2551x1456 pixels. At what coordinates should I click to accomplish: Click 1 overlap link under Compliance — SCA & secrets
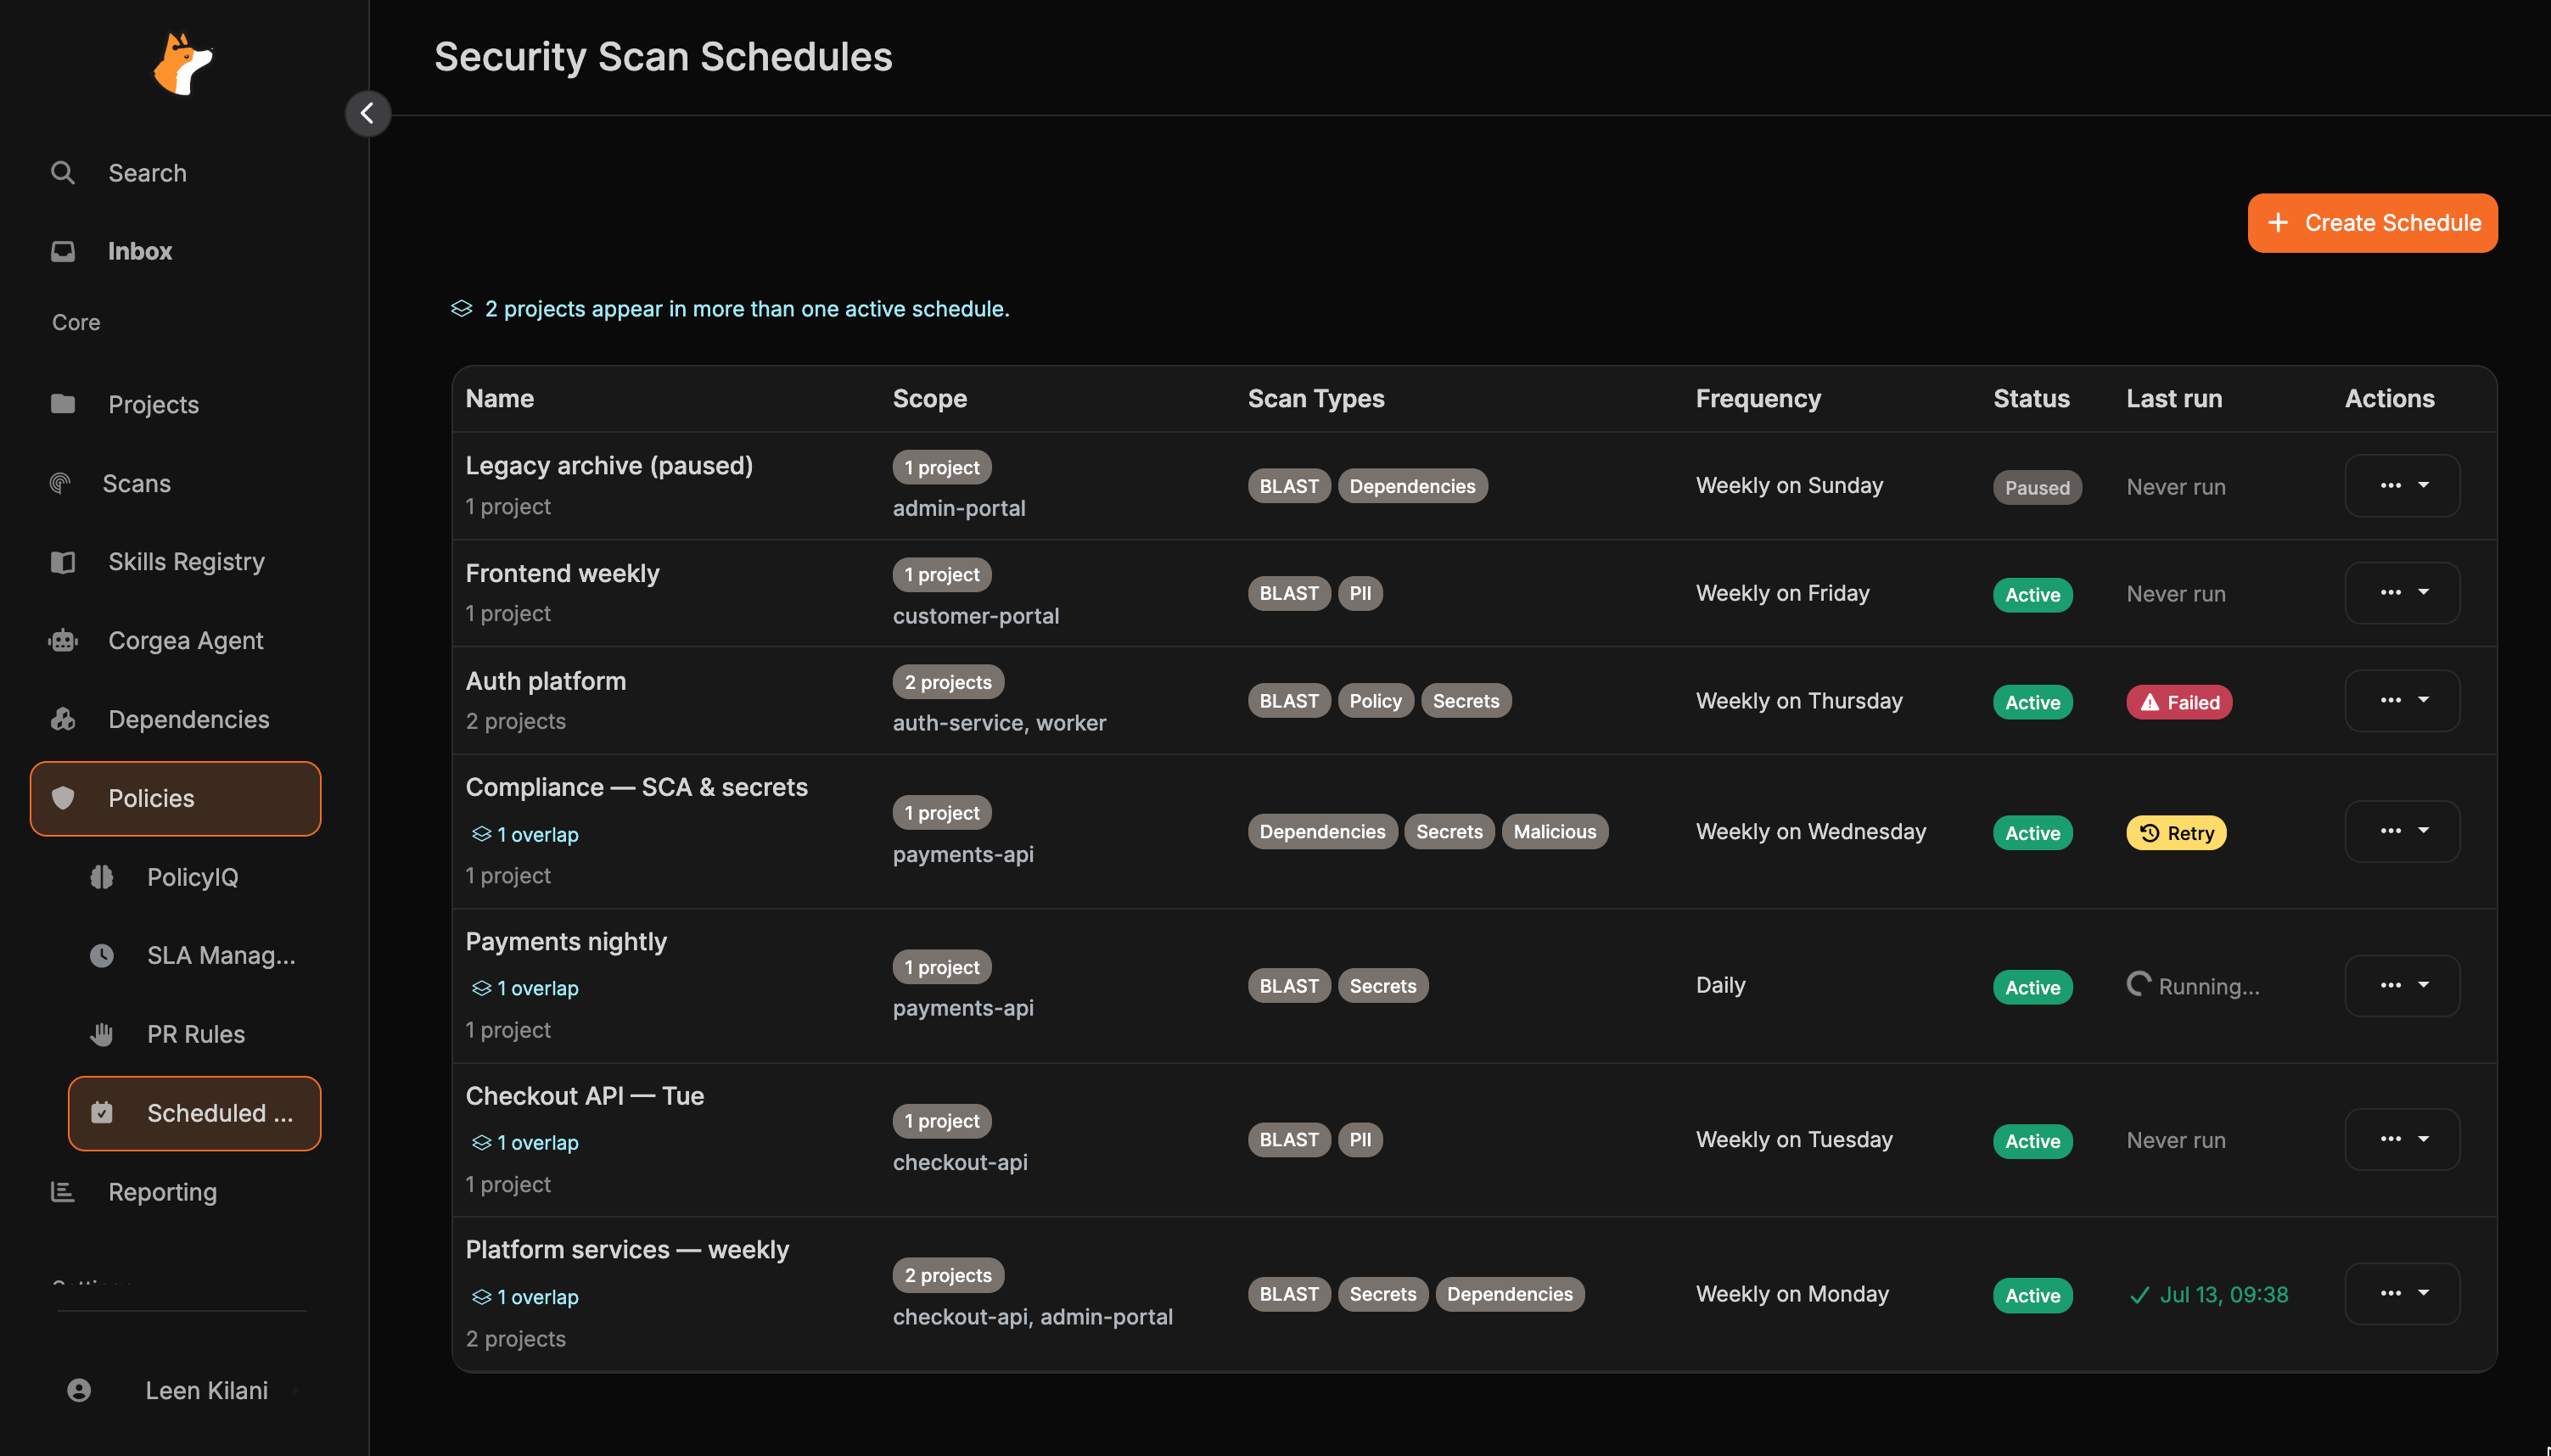coord(525,834)
